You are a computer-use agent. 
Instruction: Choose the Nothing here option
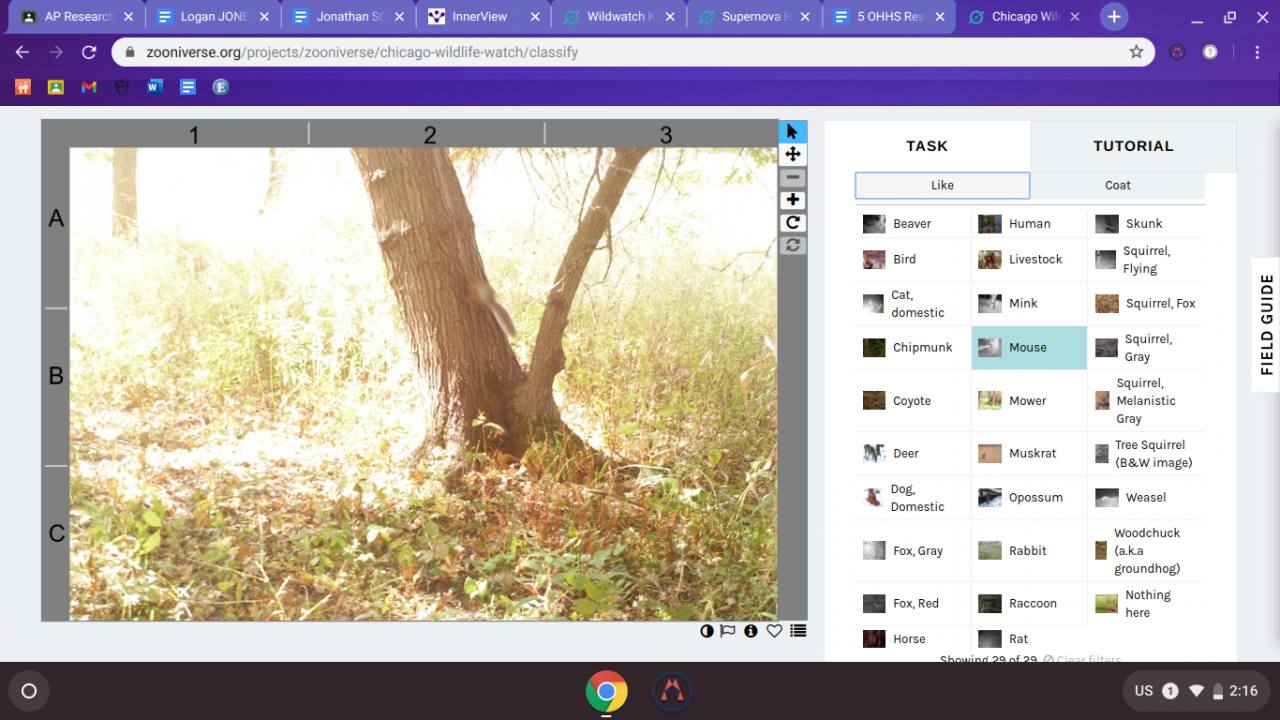tap(1146, 604)
